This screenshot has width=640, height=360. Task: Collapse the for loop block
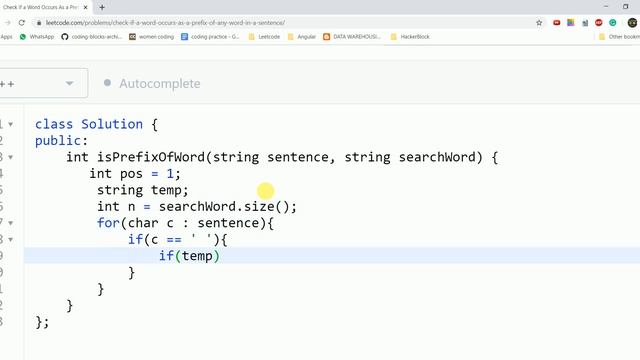[x=11, y=223]
